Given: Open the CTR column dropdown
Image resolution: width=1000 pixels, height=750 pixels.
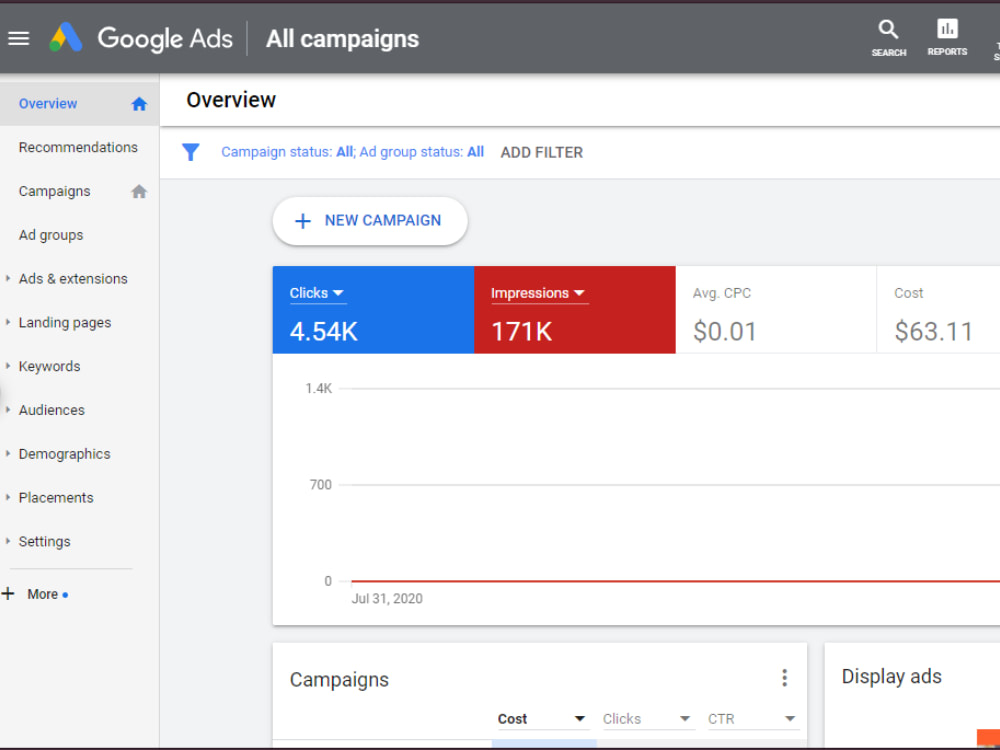Looking at the screenshot, I should (752, 719).
